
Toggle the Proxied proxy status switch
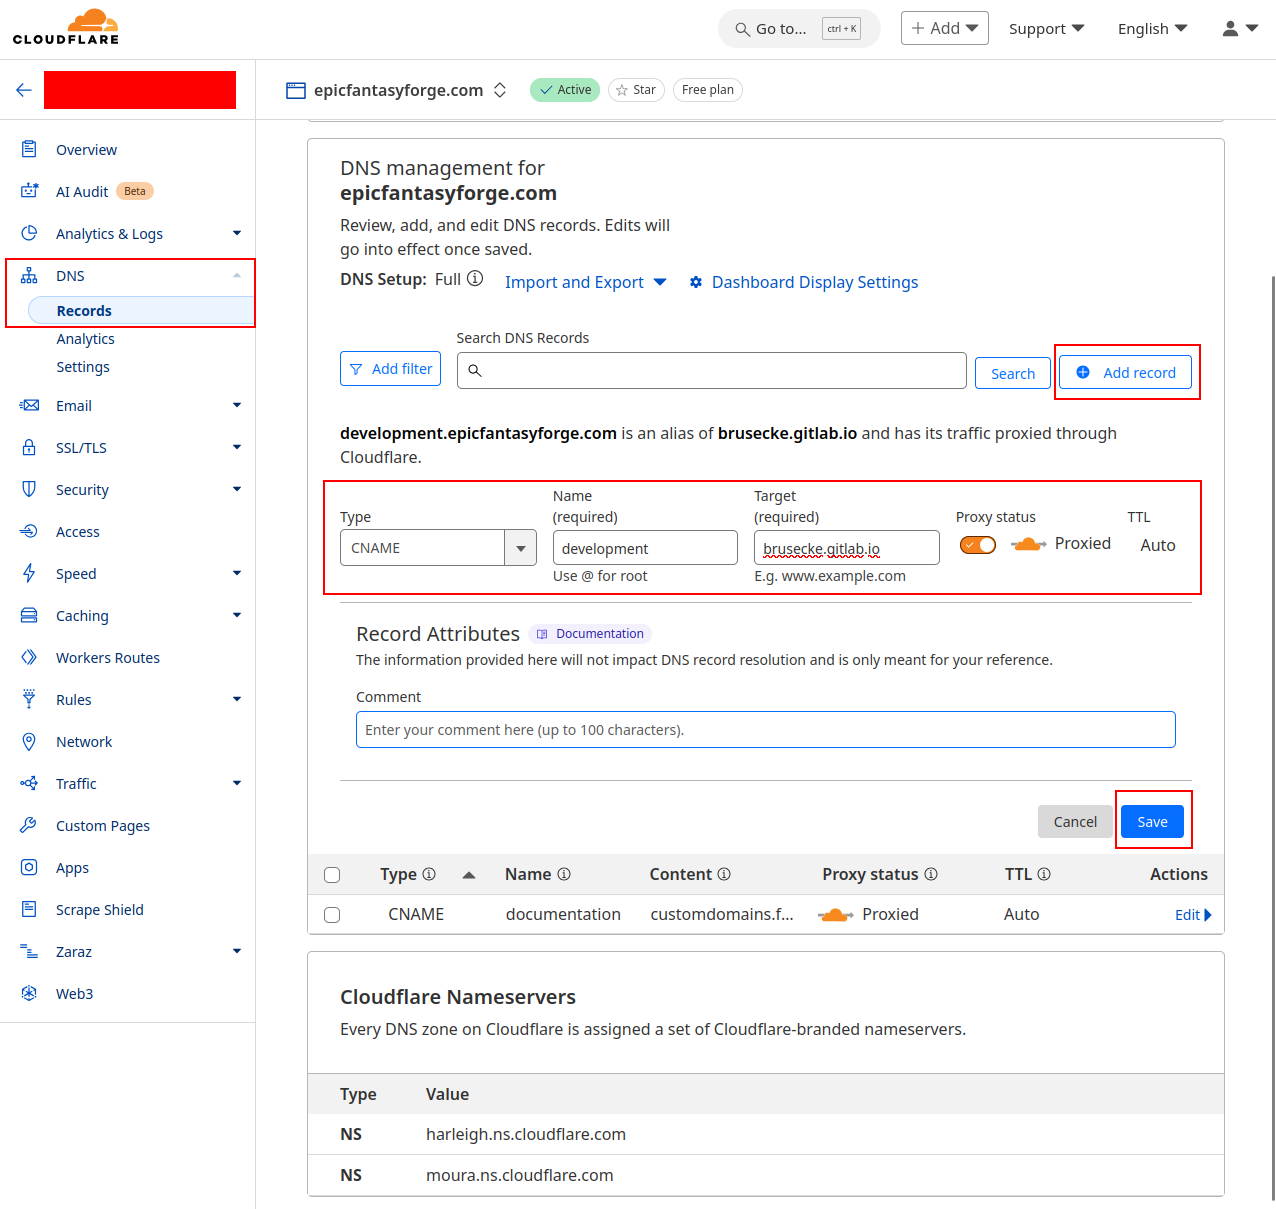click(x=978, y=545)
